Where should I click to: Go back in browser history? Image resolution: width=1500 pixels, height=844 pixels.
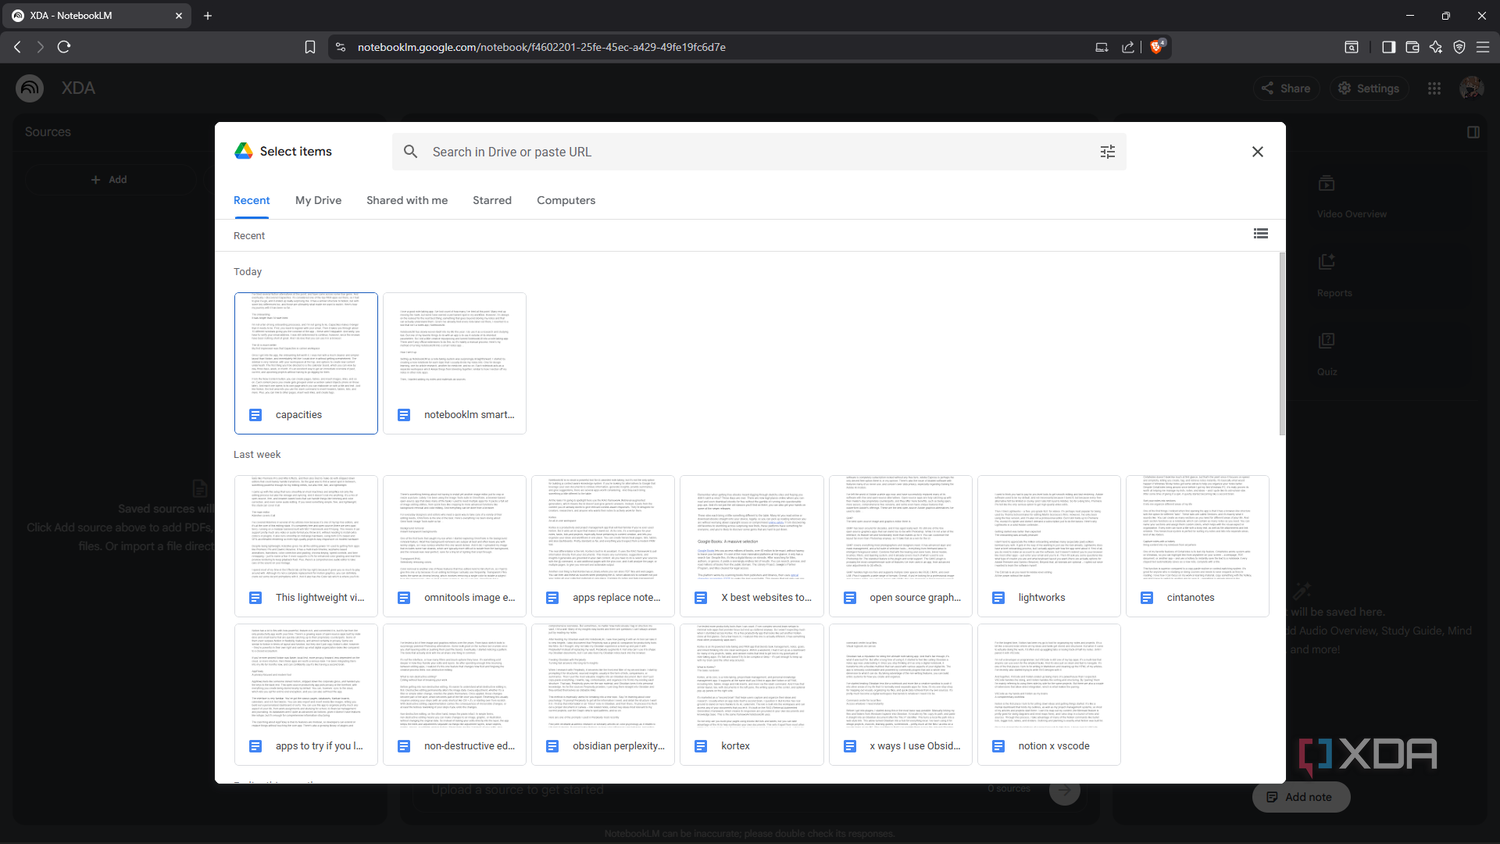click(17, 47)
